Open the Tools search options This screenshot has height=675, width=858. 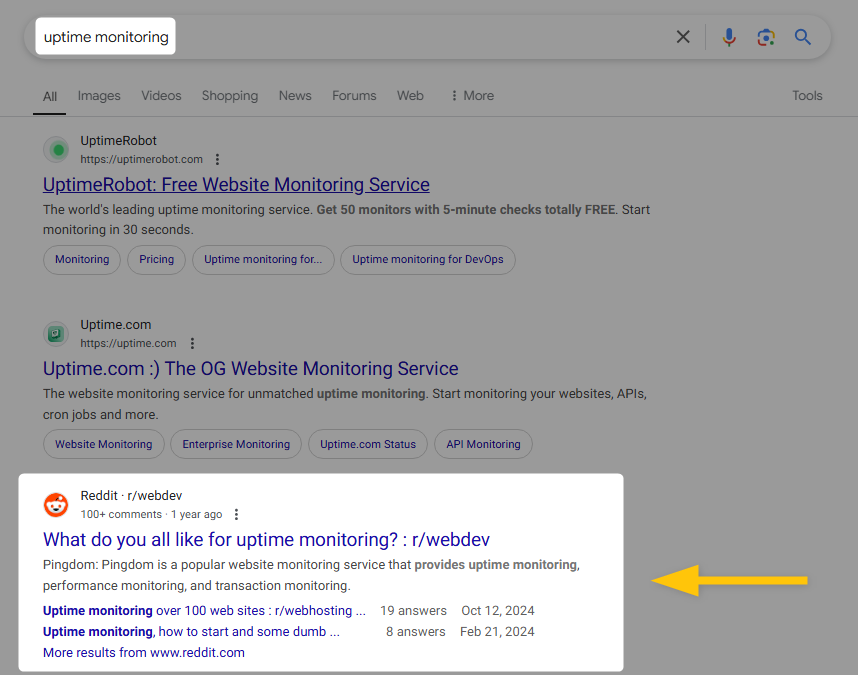(807, 96)
